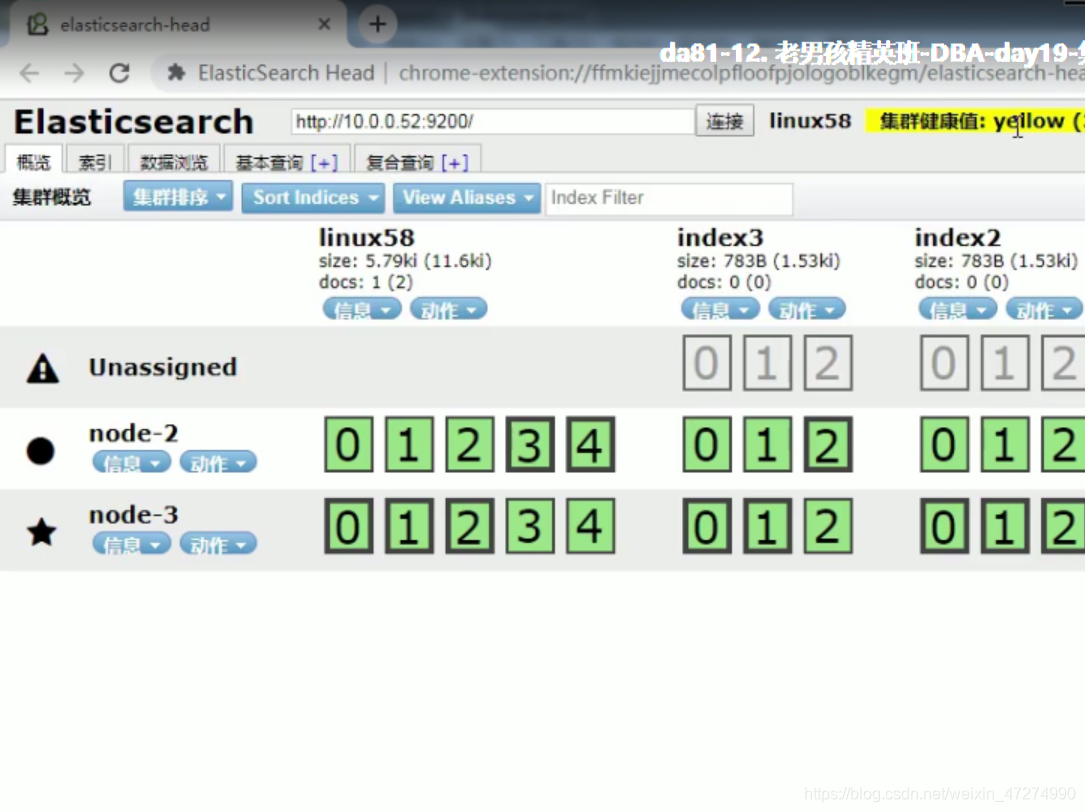This screenshot has width=1085, height=812.
Task: Open index3 信息 dropdown
Action: [720, 309]
